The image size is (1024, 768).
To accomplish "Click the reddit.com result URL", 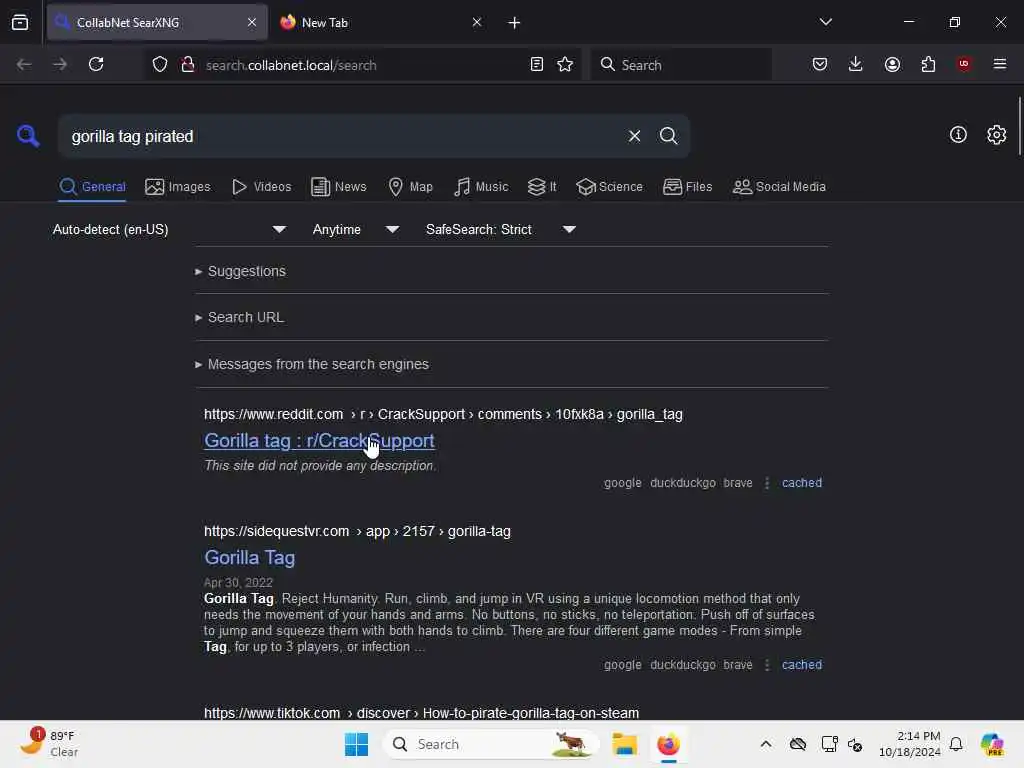I will [443, 414].
